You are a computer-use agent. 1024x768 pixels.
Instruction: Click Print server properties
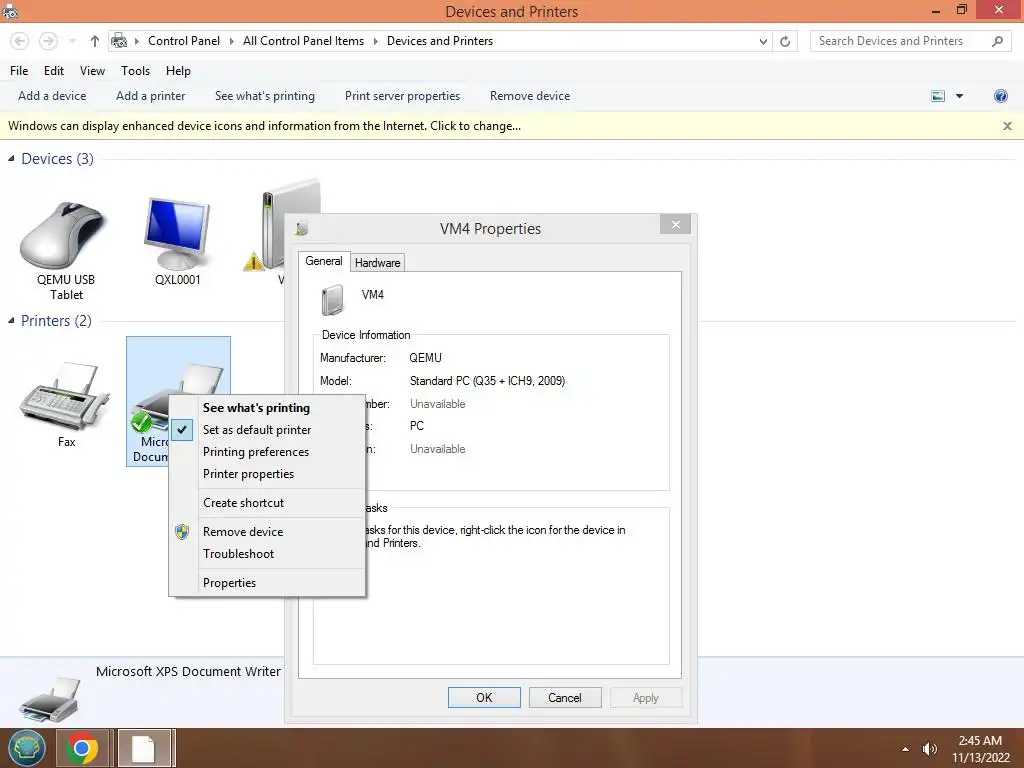(402, 96)
